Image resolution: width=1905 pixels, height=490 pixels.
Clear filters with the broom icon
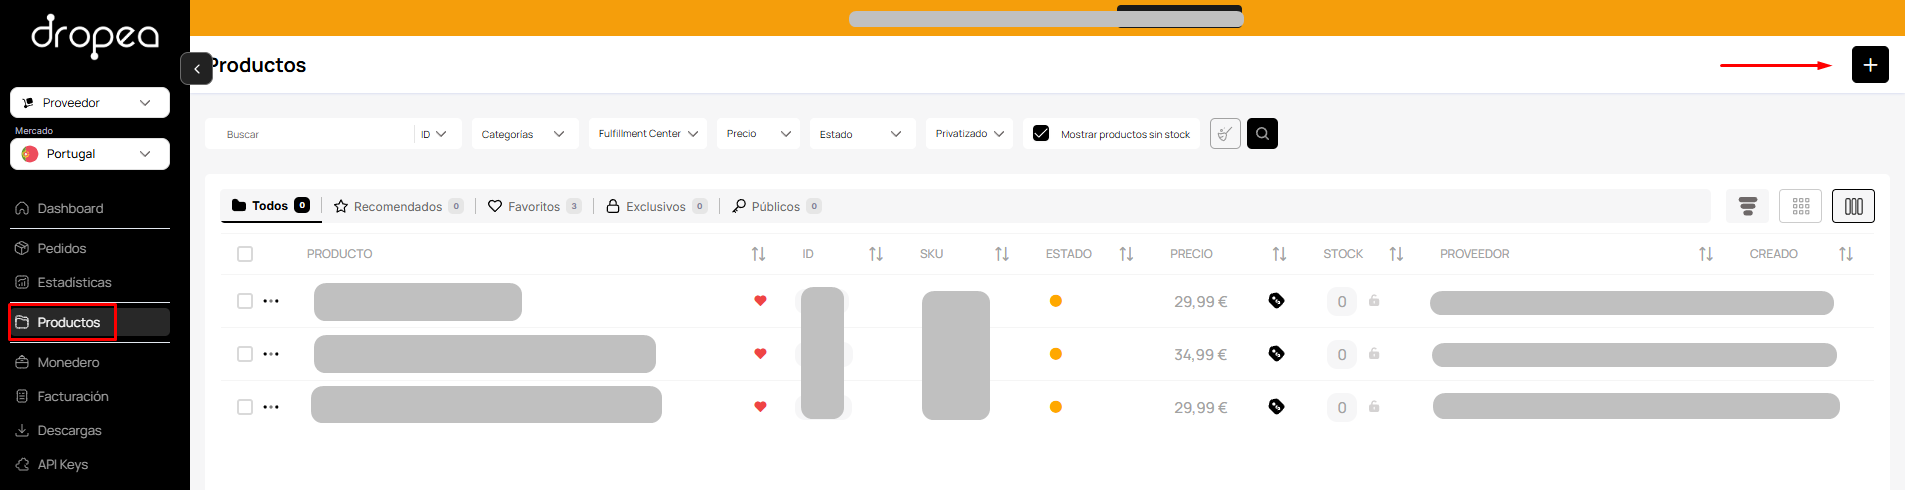1225,133
